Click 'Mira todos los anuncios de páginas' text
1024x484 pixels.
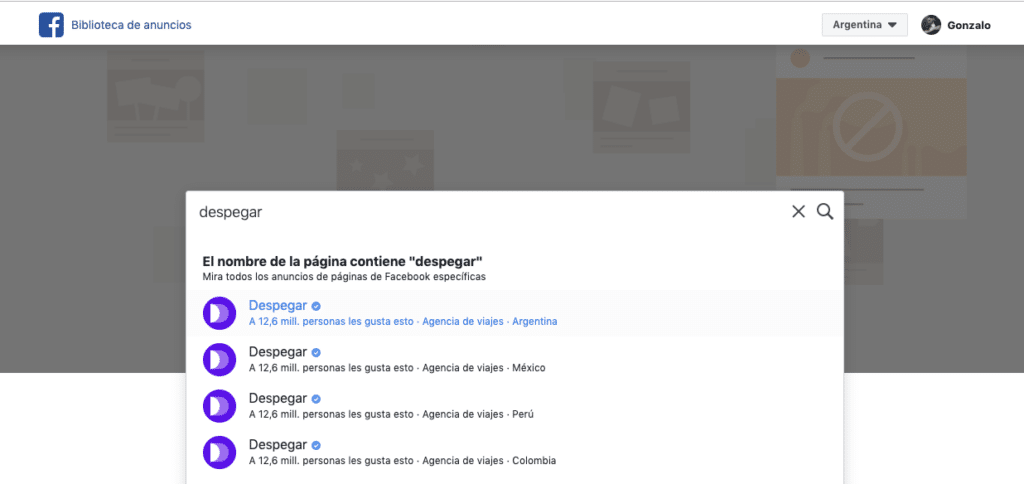[x=344, y=277]
